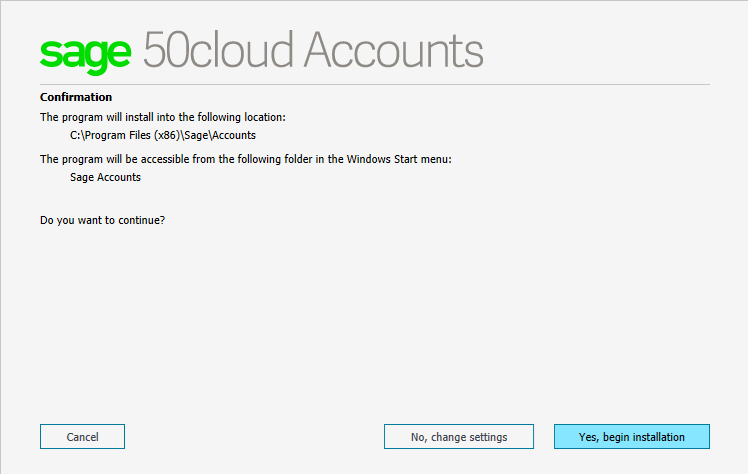Click the Sage Accounts Start menu folder name
Image resolution: width=748 pixels, height=474 pixels.
pyautogui.click(x=105, y=177)
